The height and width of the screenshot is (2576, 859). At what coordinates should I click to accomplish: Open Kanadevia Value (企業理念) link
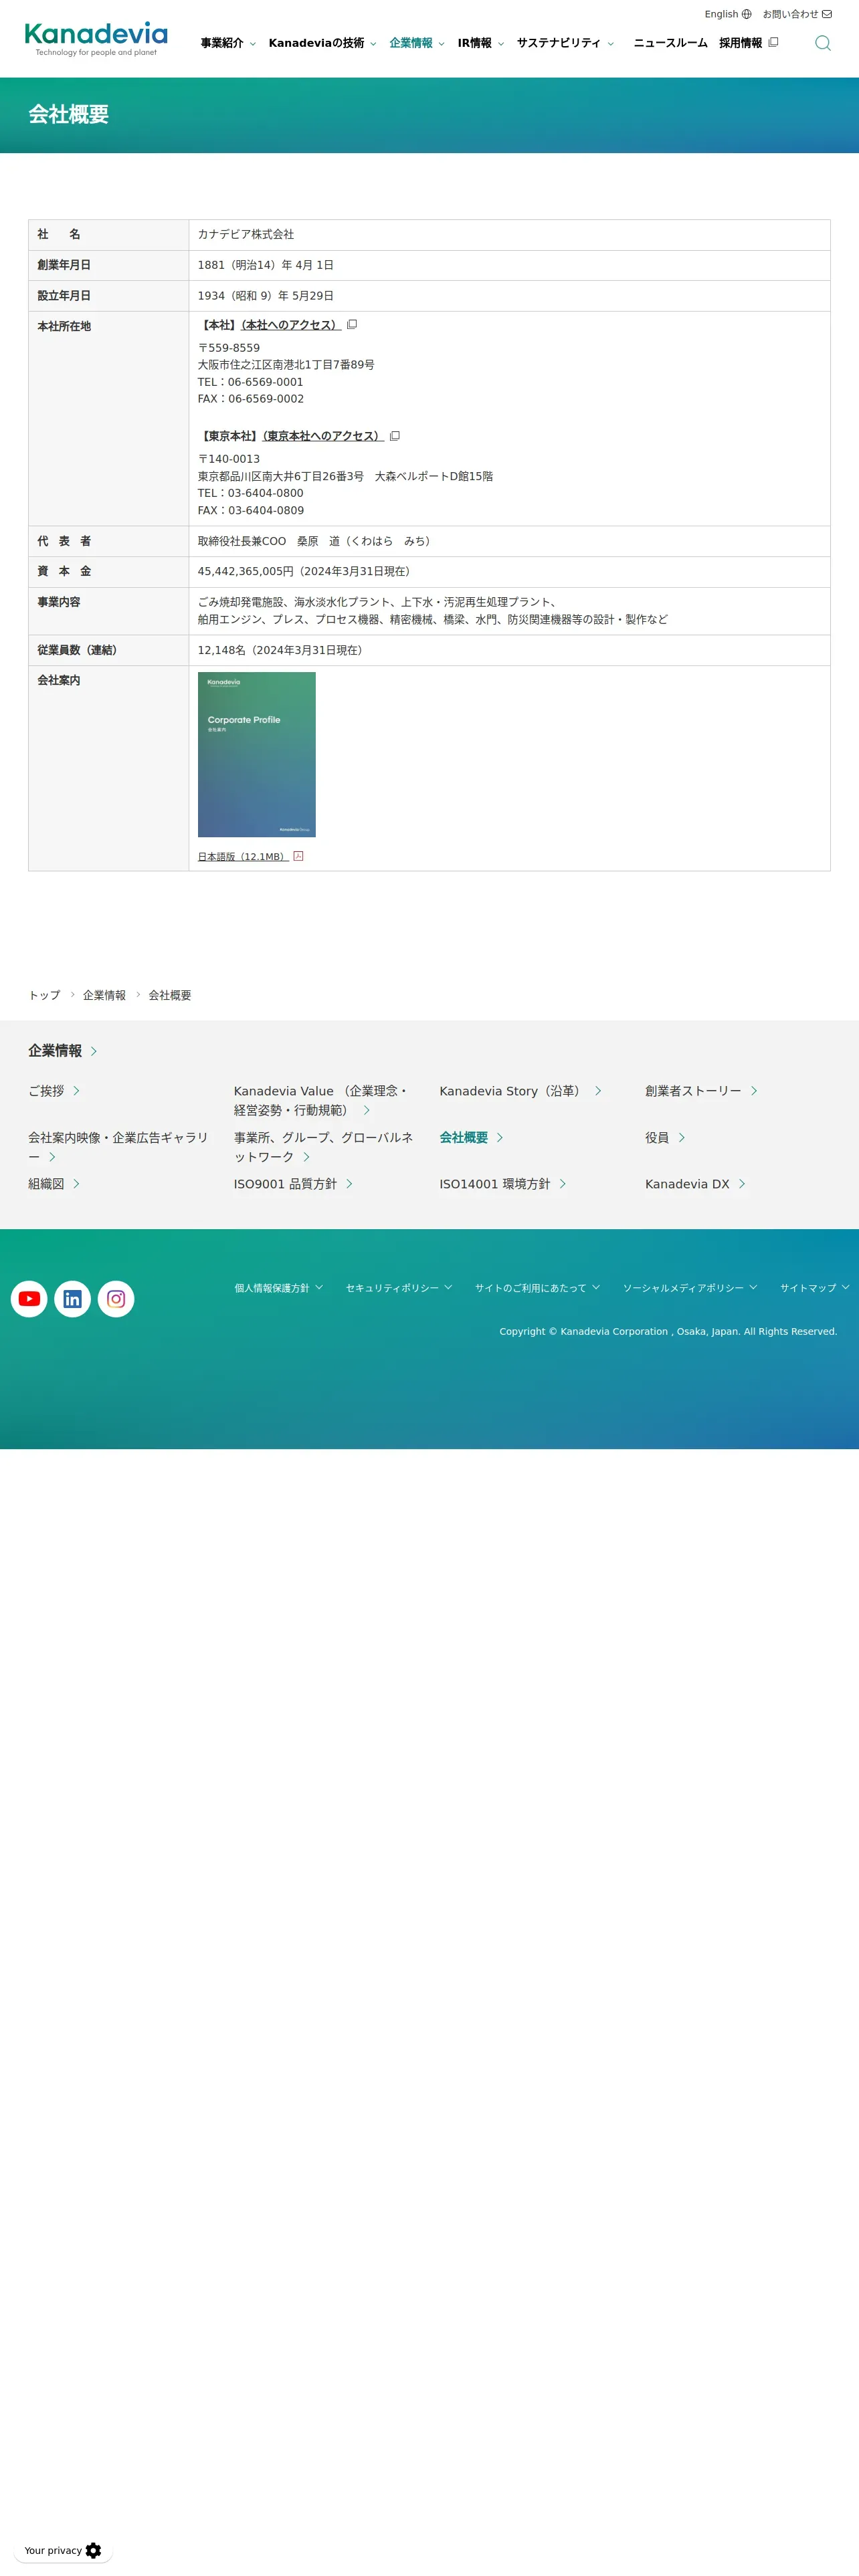pyautogui.click(x=322, y=1100)
